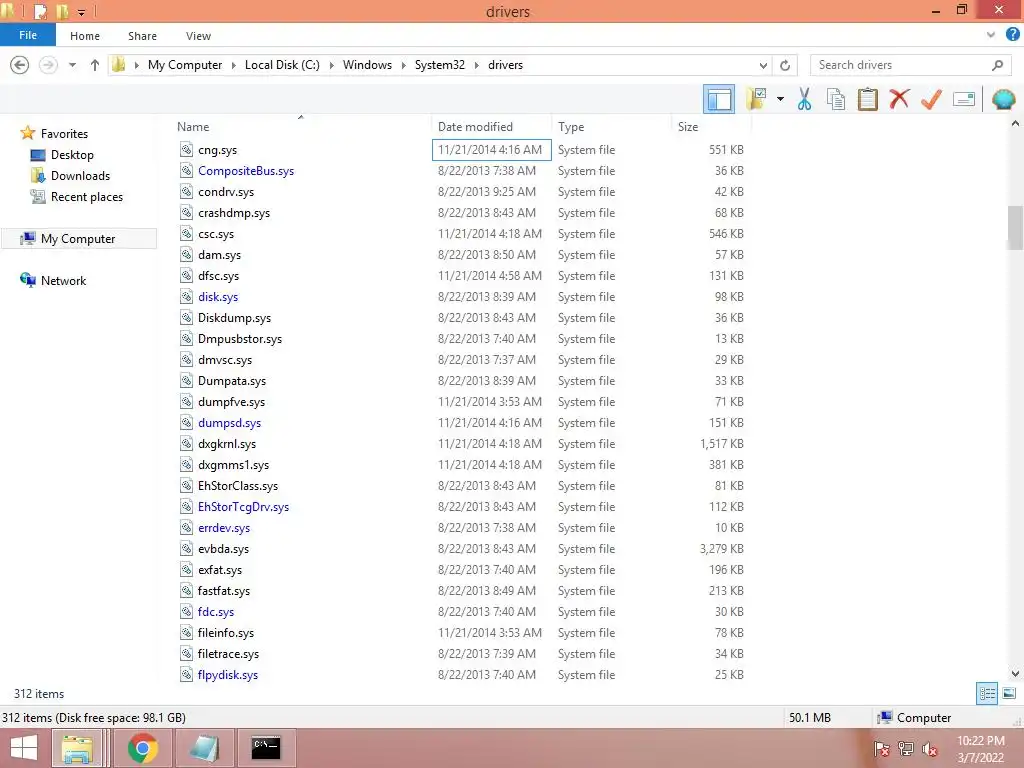Image resolution: width=1024 pixels, height=768 pixels.
Task: Expand the arrow after My Computer breadcrumb
Action: point(234,65)
